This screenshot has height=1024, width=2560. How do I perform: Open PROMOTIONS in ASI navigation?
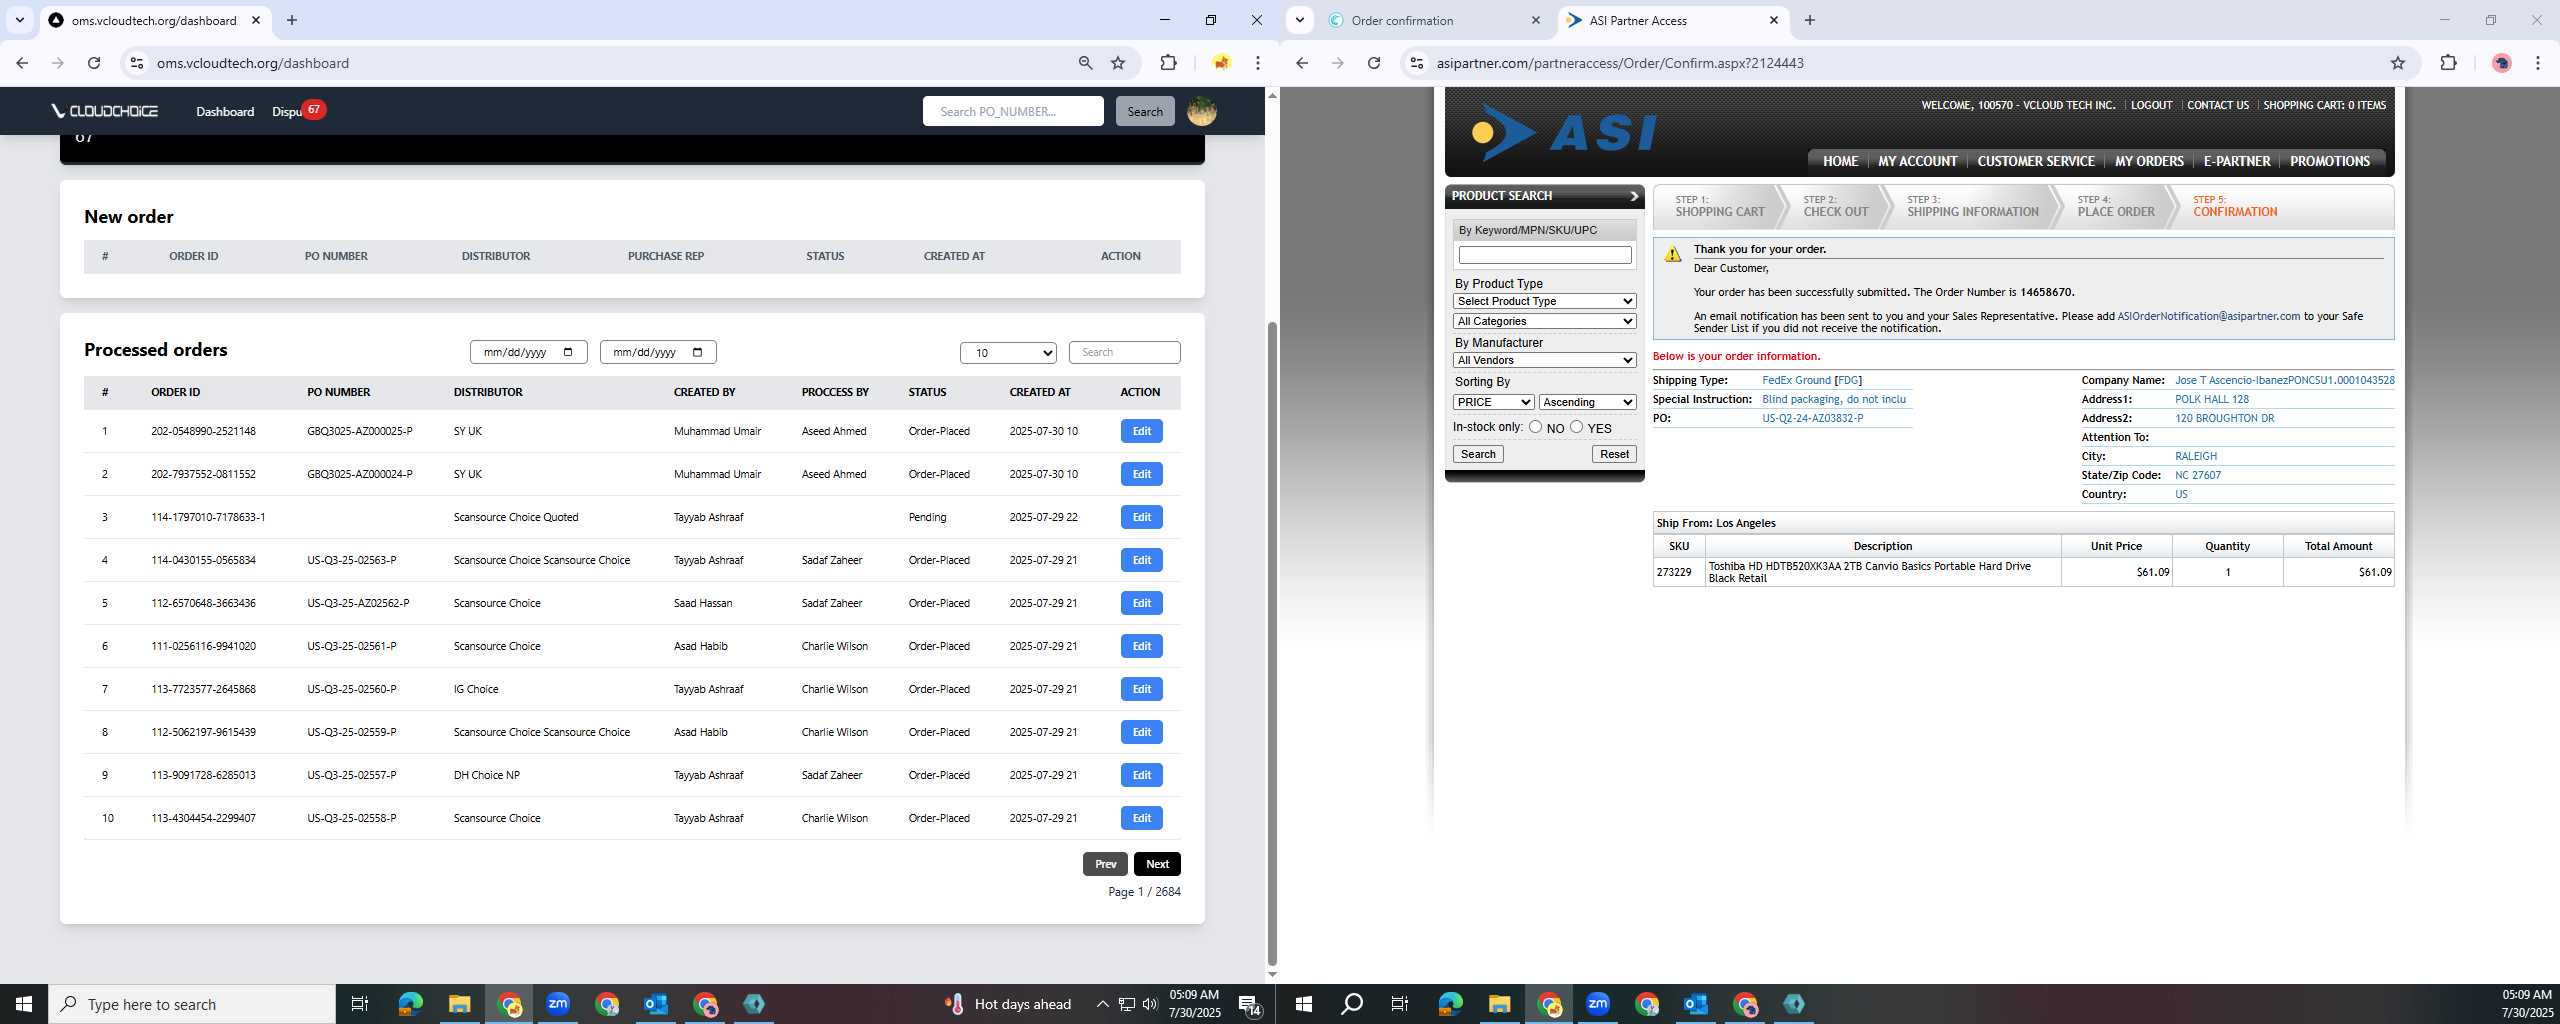2330,161
